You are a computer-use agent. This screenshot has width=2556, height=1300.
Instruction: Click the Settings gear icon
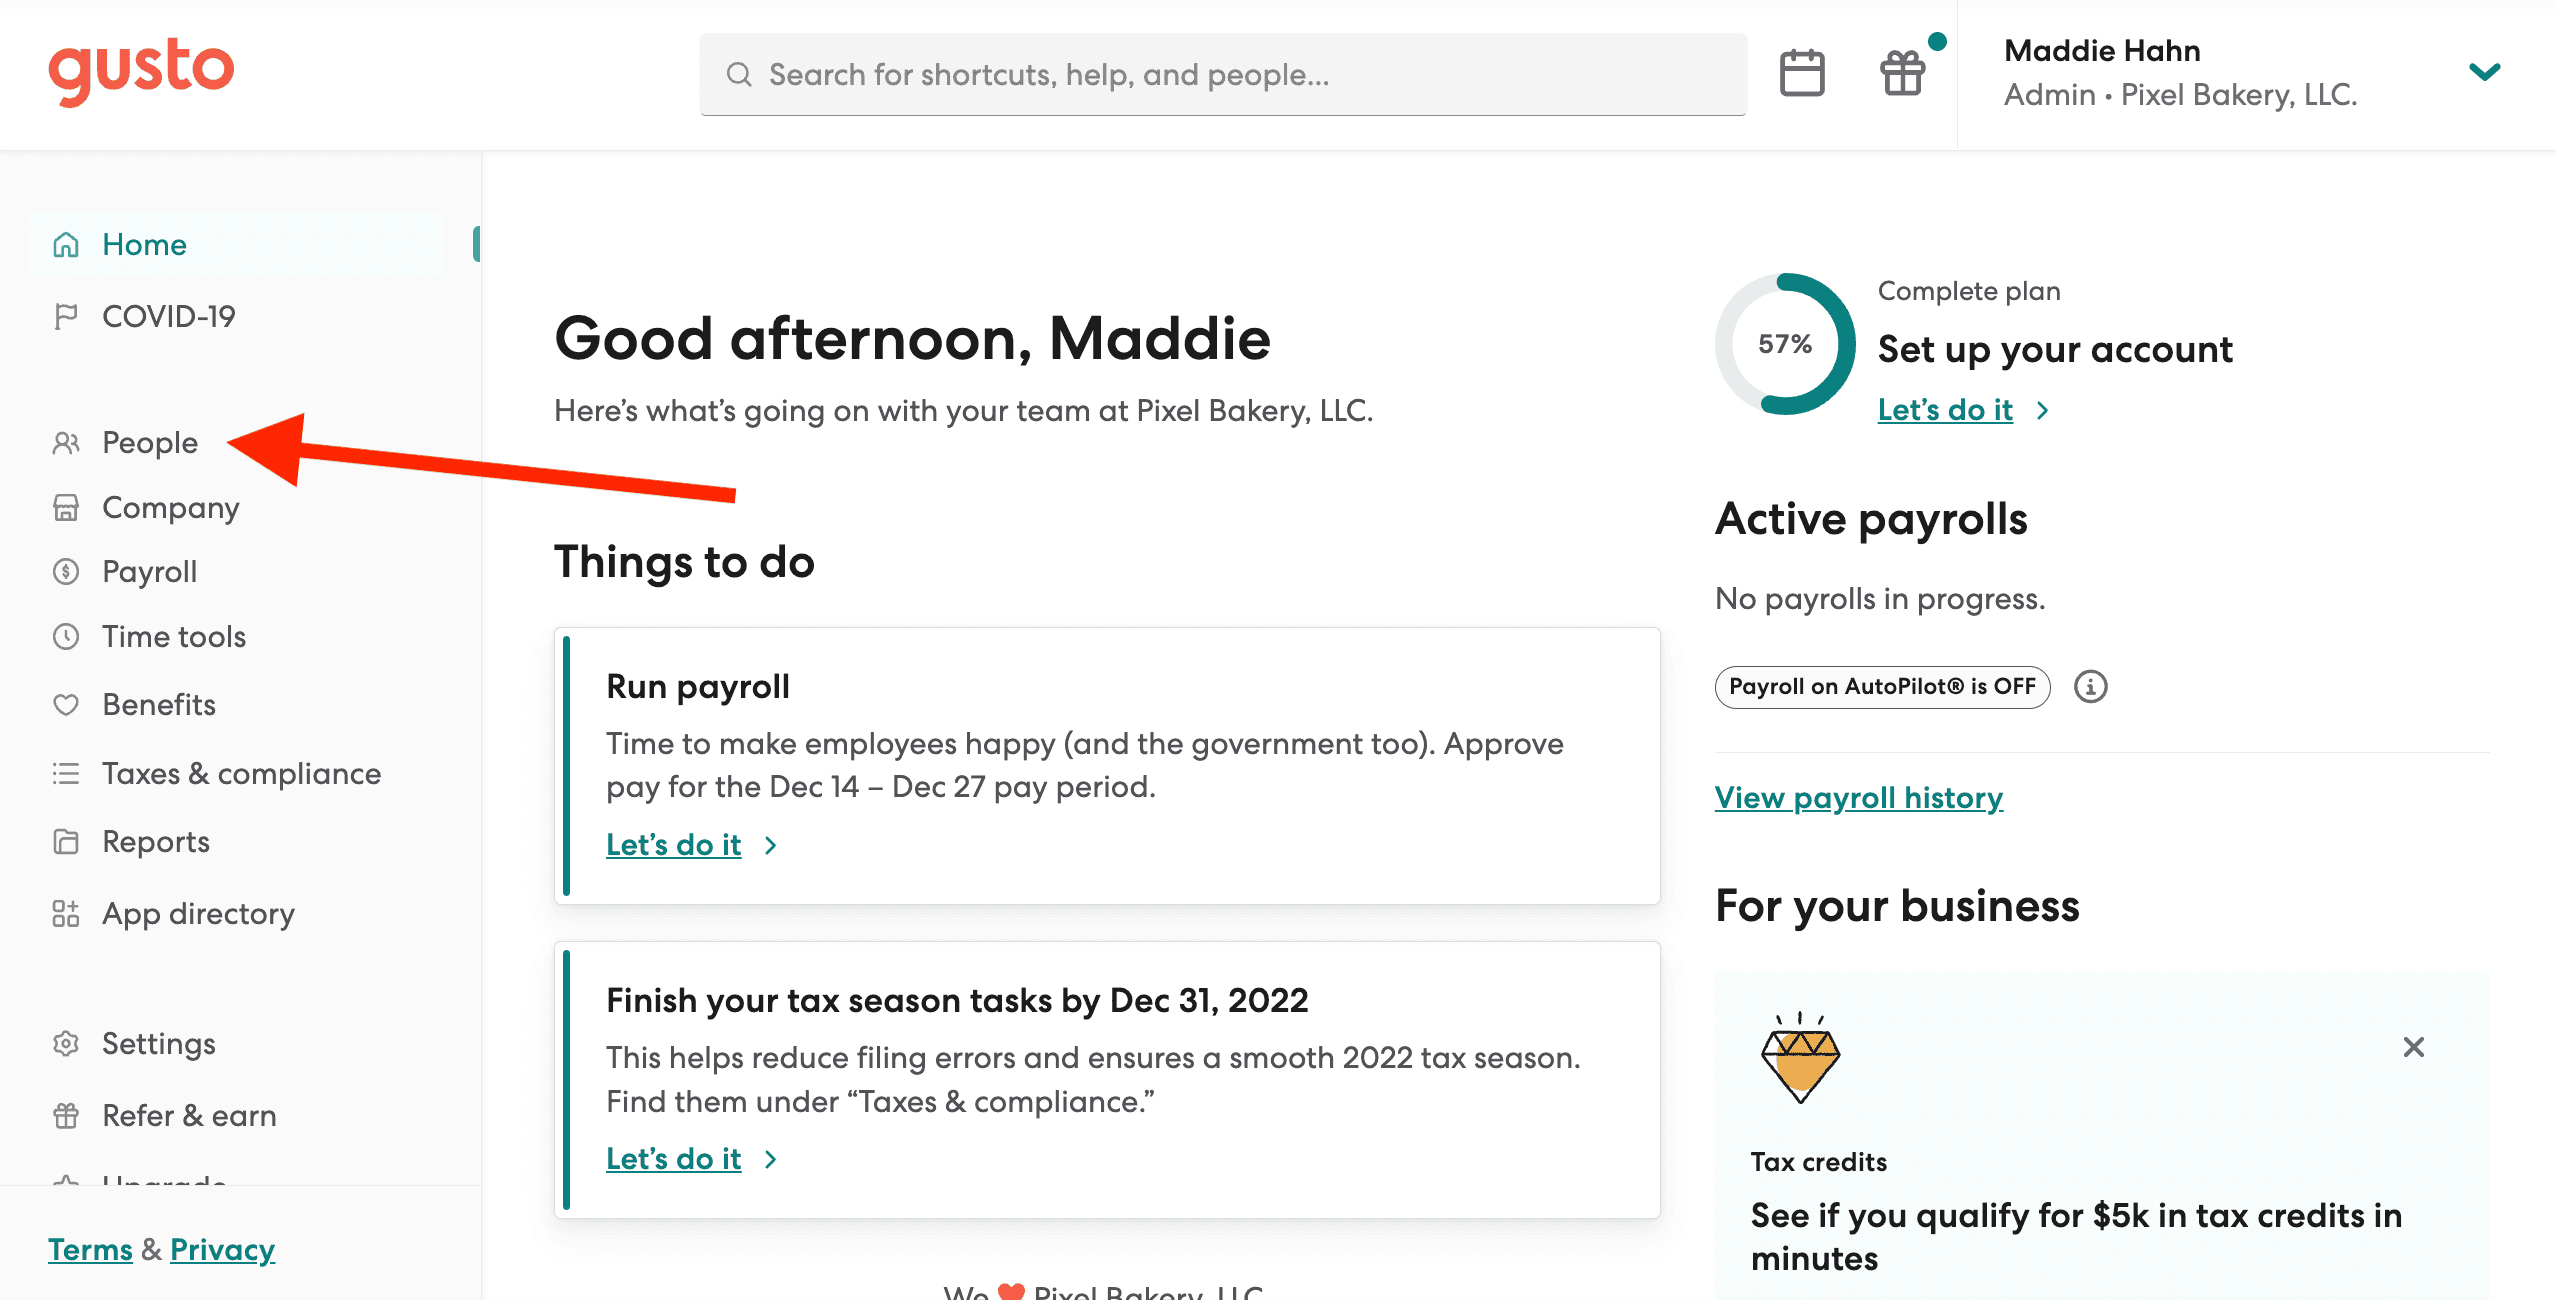click(66, 1044)
